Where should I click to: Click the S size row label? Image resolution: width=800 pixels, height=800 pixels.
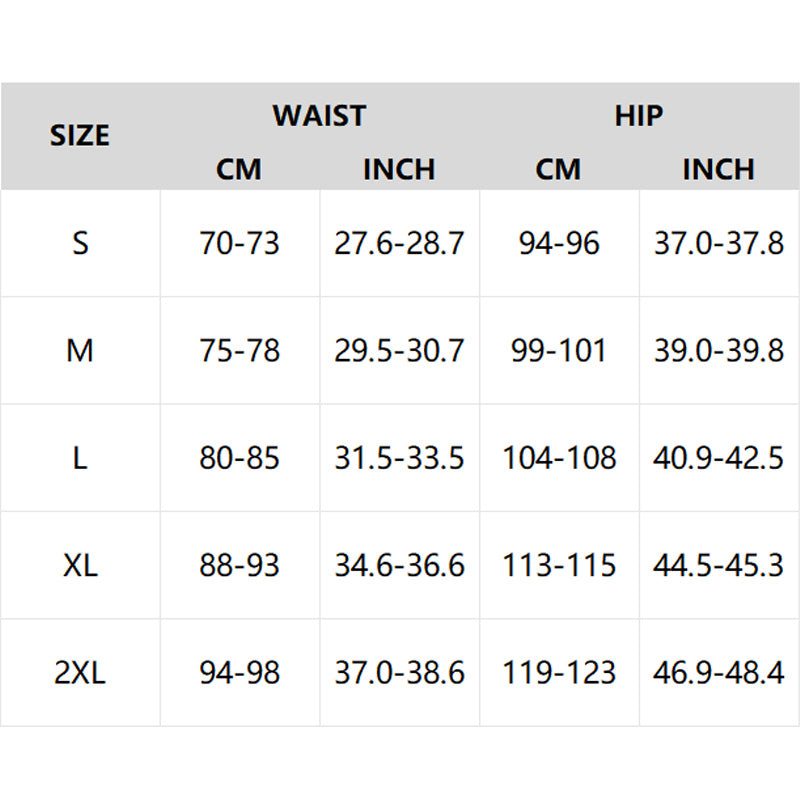click(80, 243)
